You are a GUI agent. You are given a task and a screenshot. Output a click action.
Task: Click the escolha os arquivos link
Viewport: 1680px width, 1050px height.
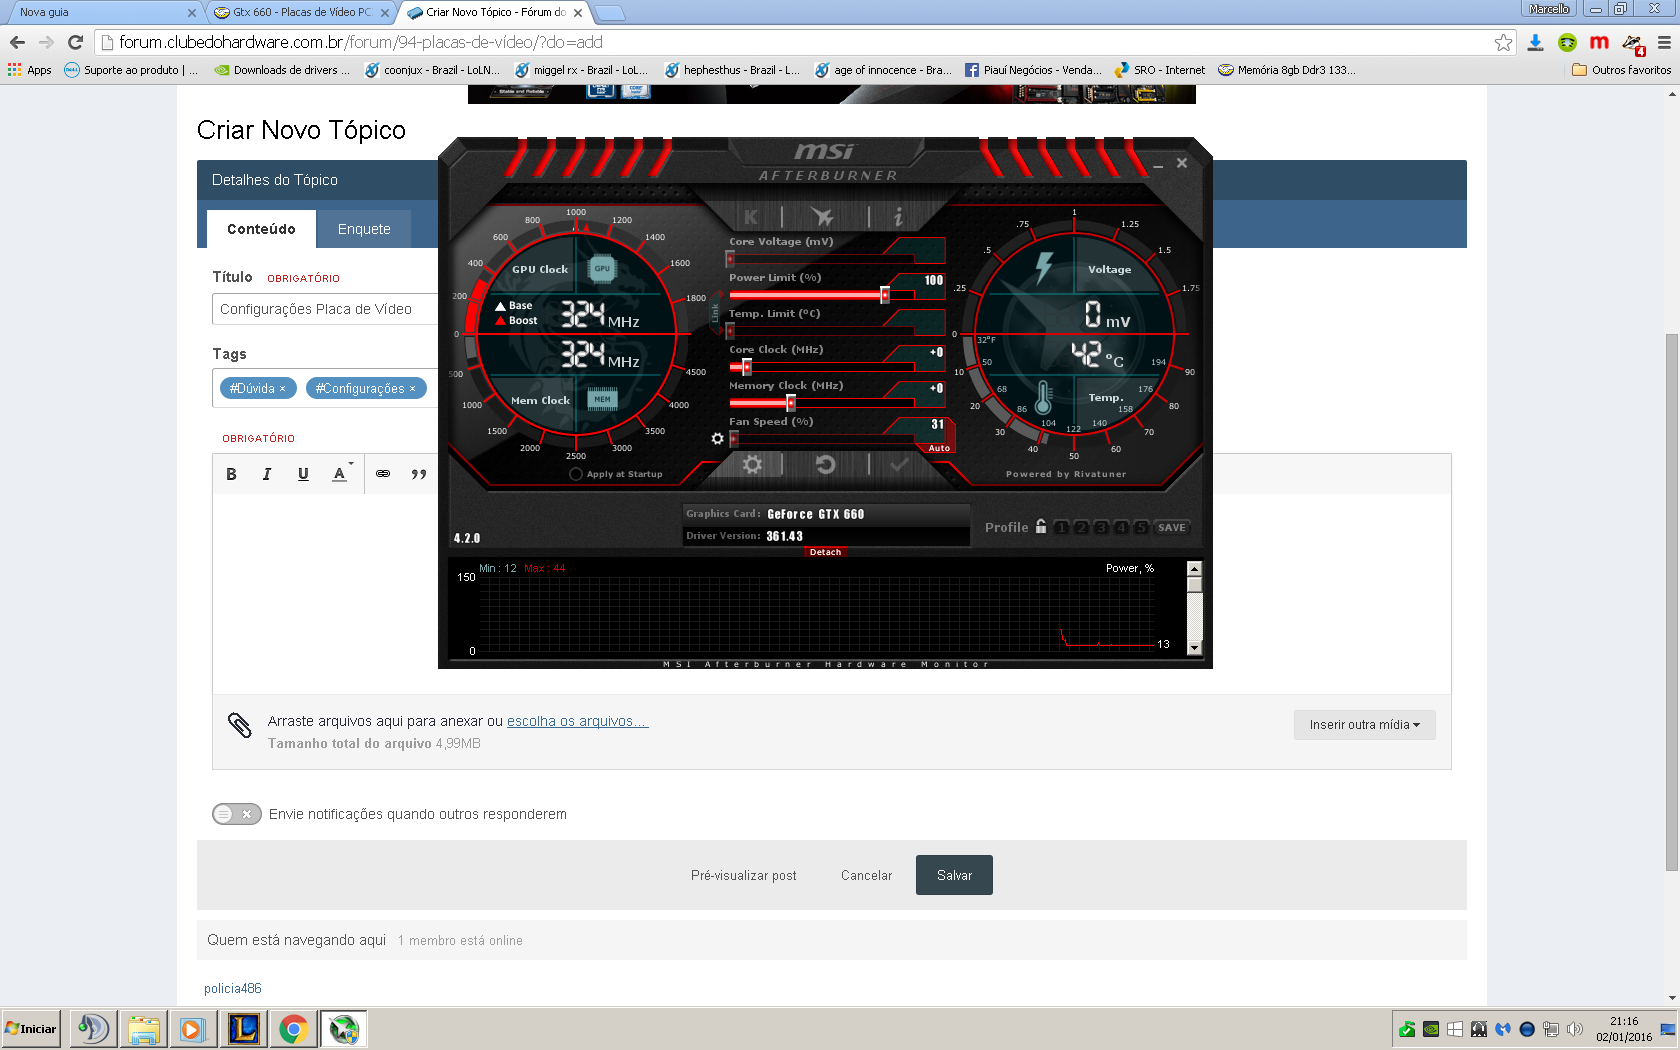(x=578, y=721)
